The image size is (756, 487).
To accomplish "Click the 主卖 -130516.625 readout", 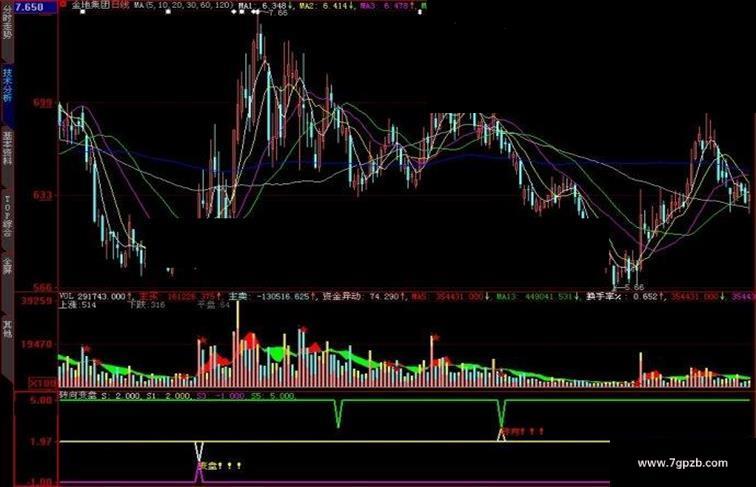I will tap(271, 296).
